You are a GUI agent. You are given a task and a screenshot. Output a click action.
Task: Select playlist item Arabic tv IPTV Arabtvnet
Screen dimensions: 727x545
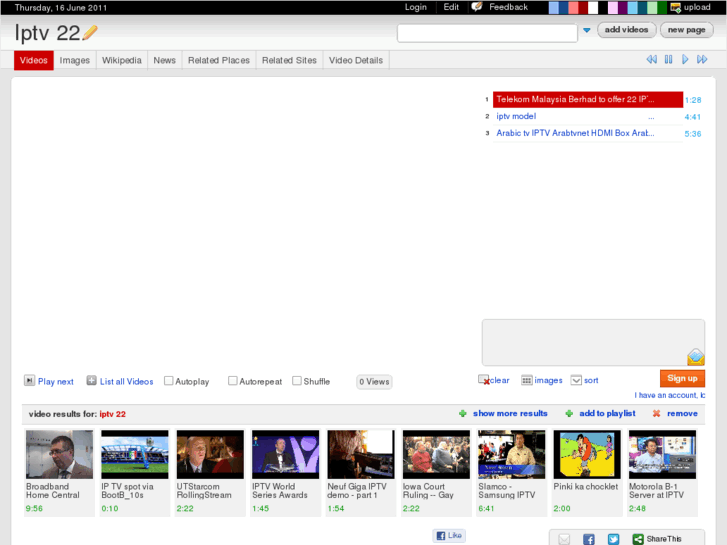coord(588,133)
